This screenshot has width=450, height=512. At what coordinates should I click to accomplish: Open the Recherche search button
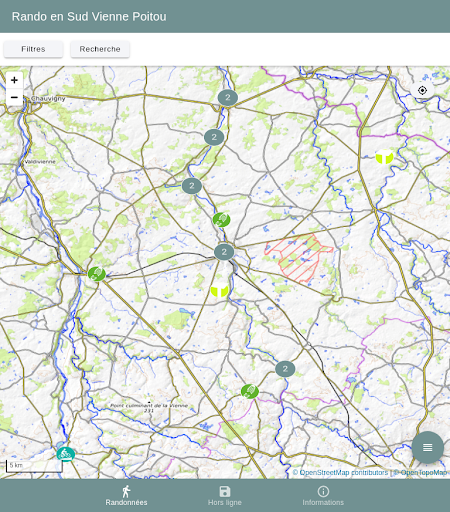pyautogui.click(x=100, y=49)
